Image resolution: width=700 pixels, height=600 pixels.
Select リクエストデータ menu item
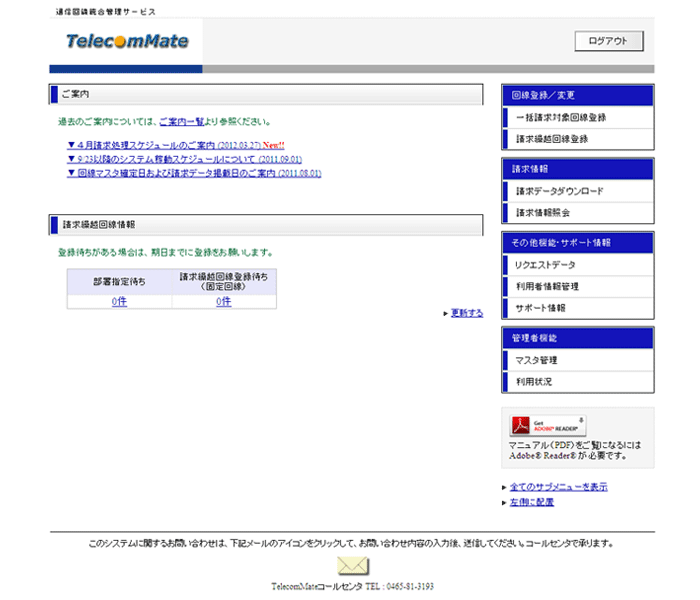(x=578, y=265)
